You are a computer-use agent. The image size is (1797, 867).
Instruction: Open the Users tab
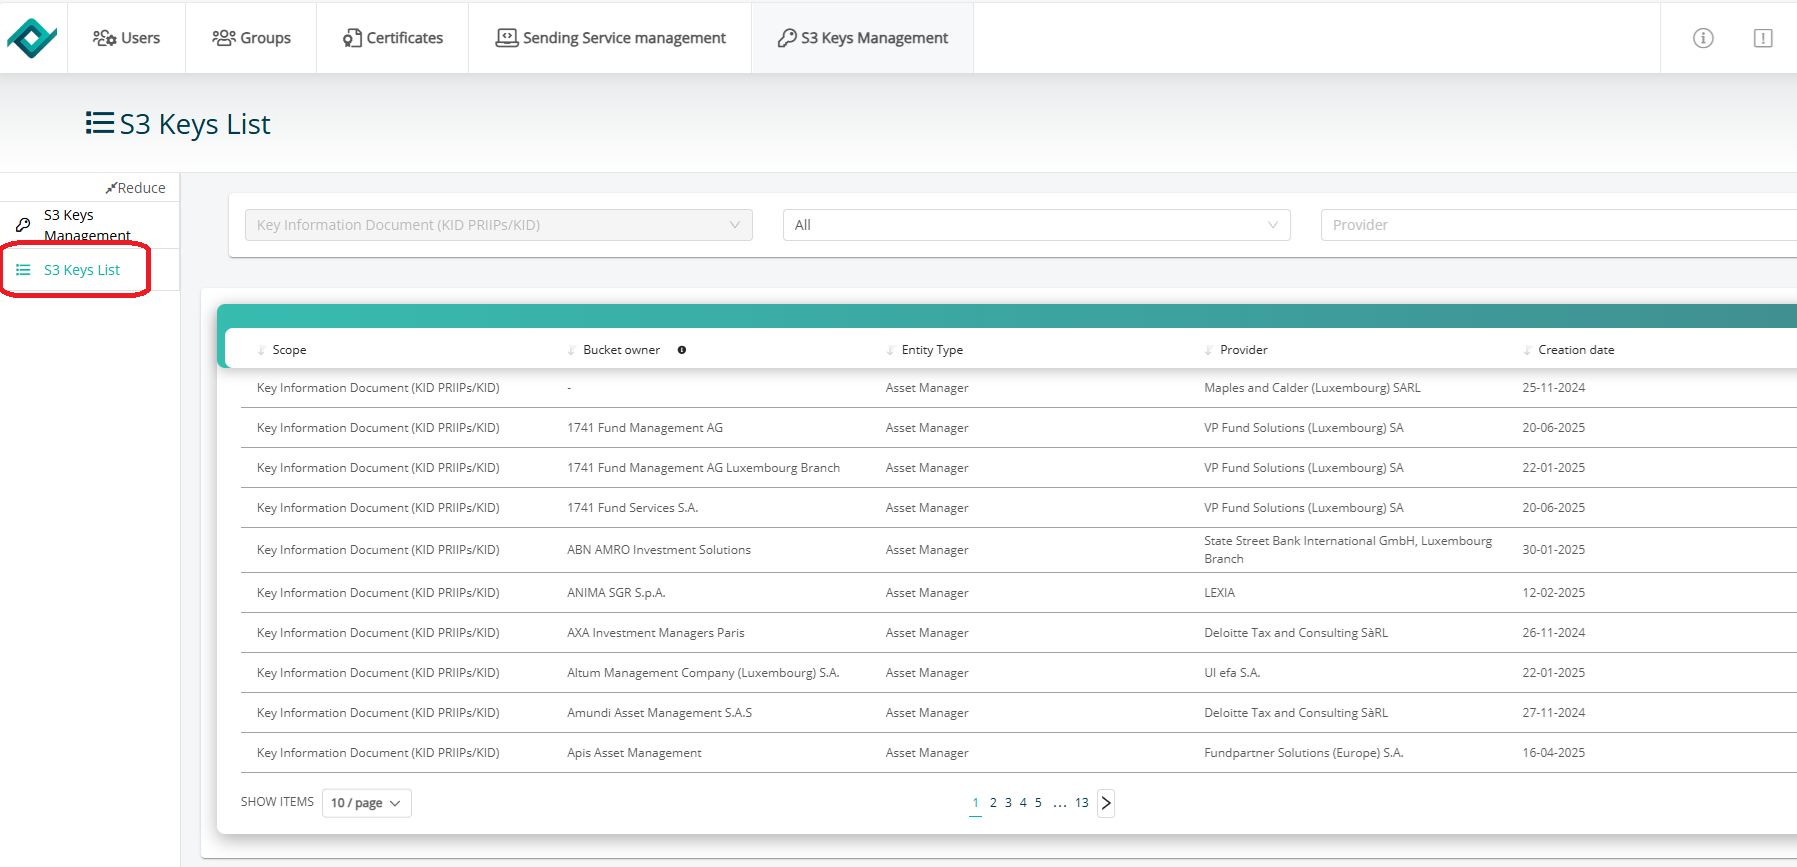pyautogui.click(x=127, y=38)
